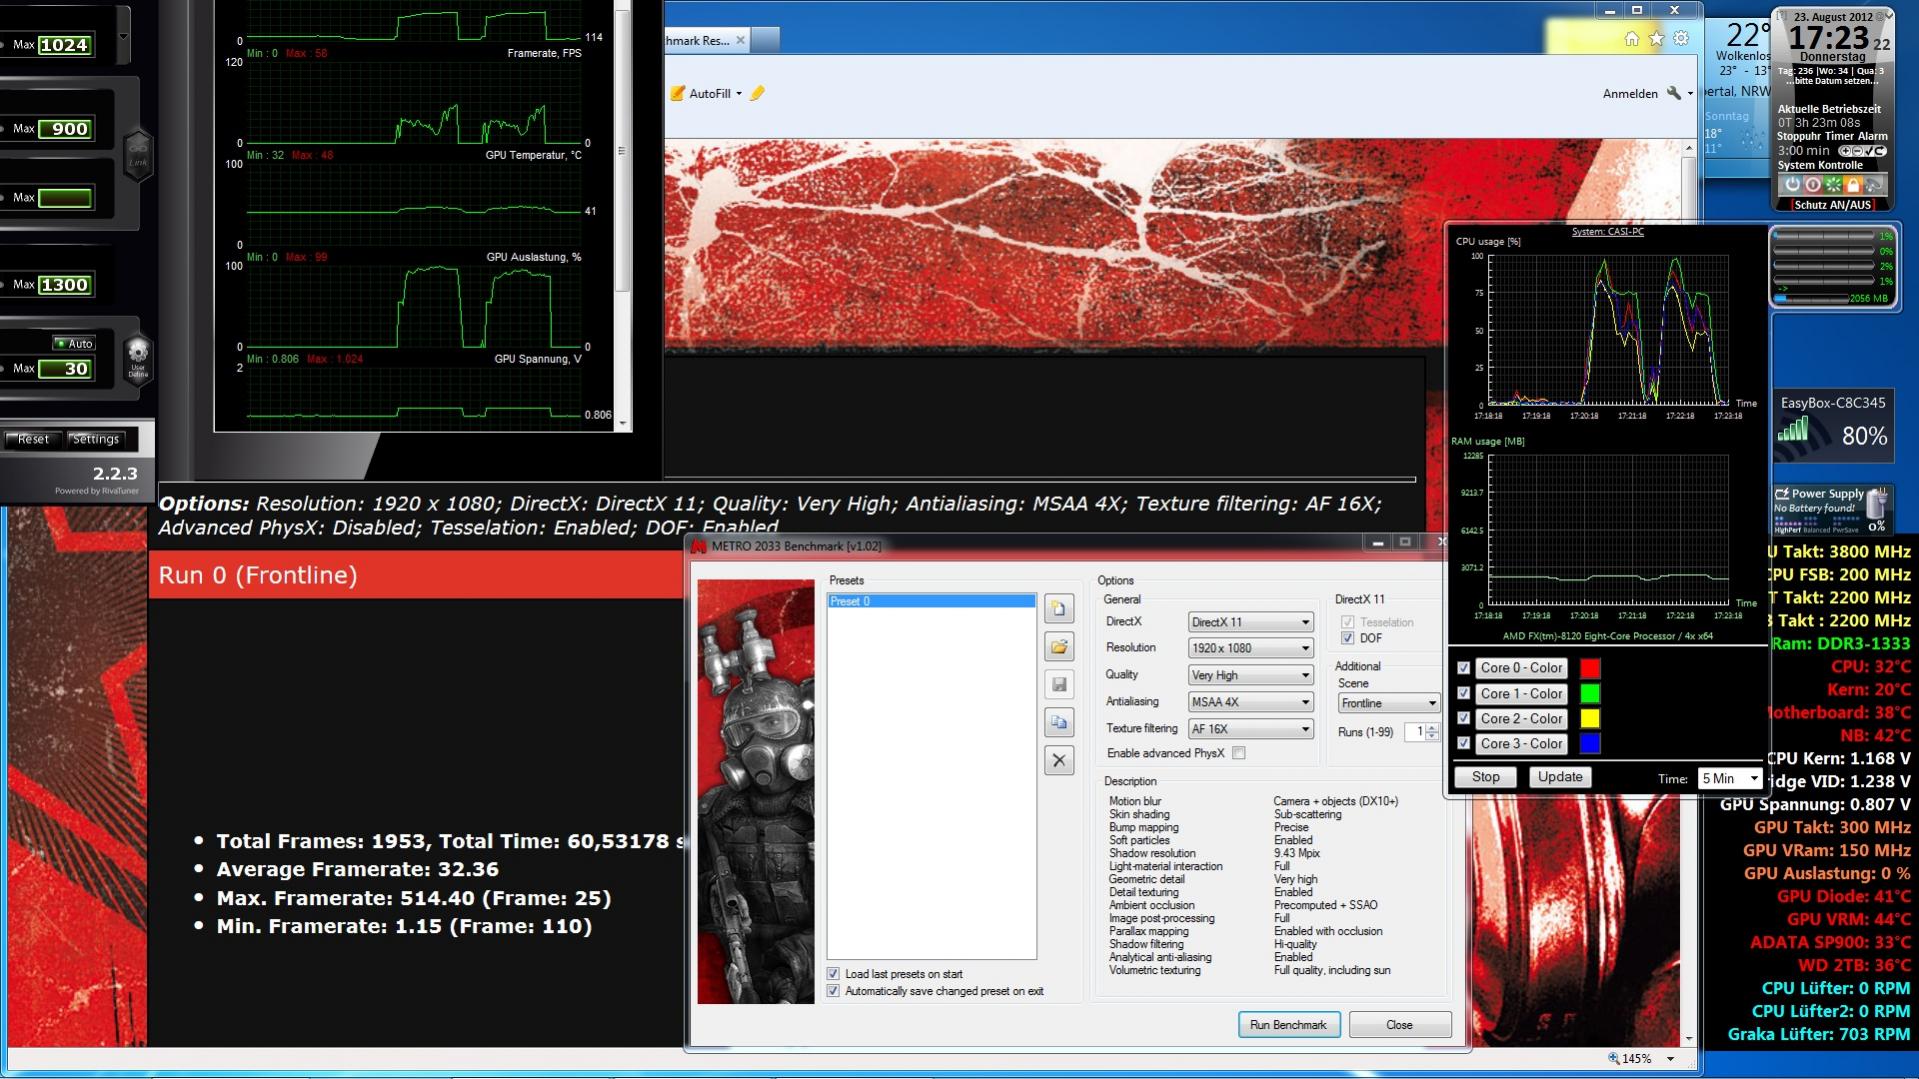Click the Power Supply battery gadget icon

coord(1877,503)
